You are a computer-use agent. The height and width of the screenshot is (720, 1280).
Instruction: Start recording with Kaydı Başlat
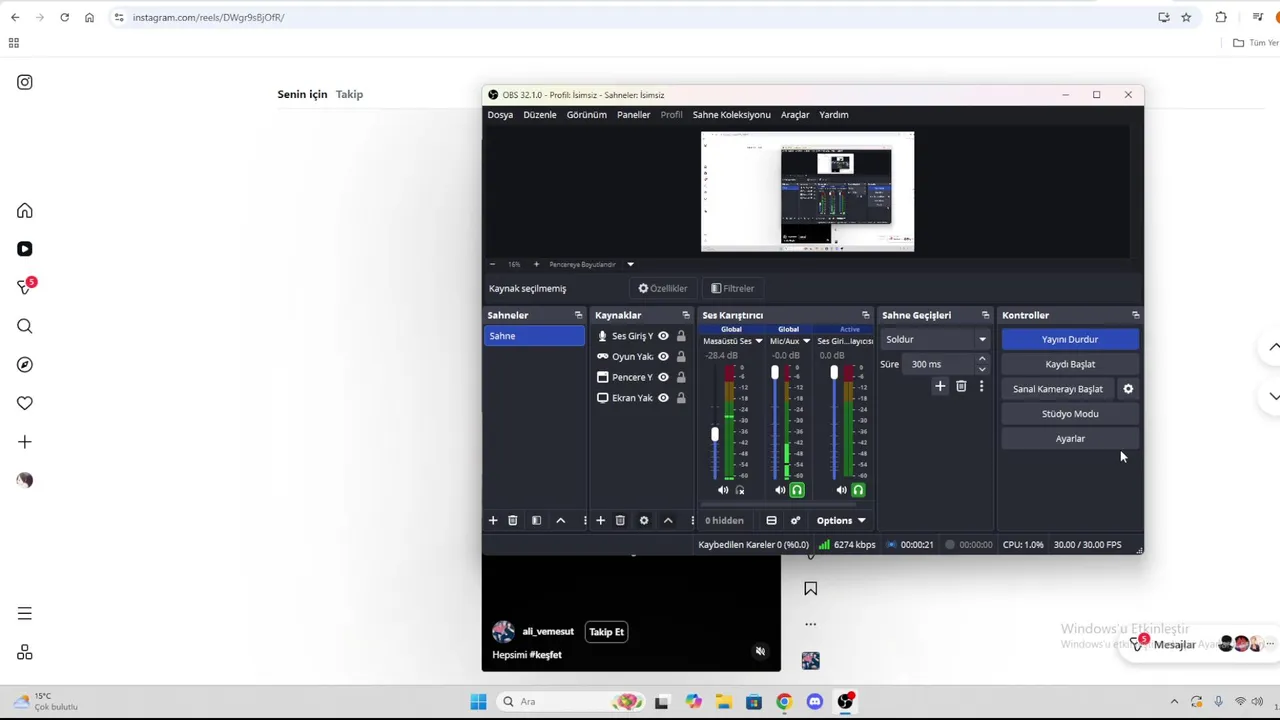coord(1070,364)
